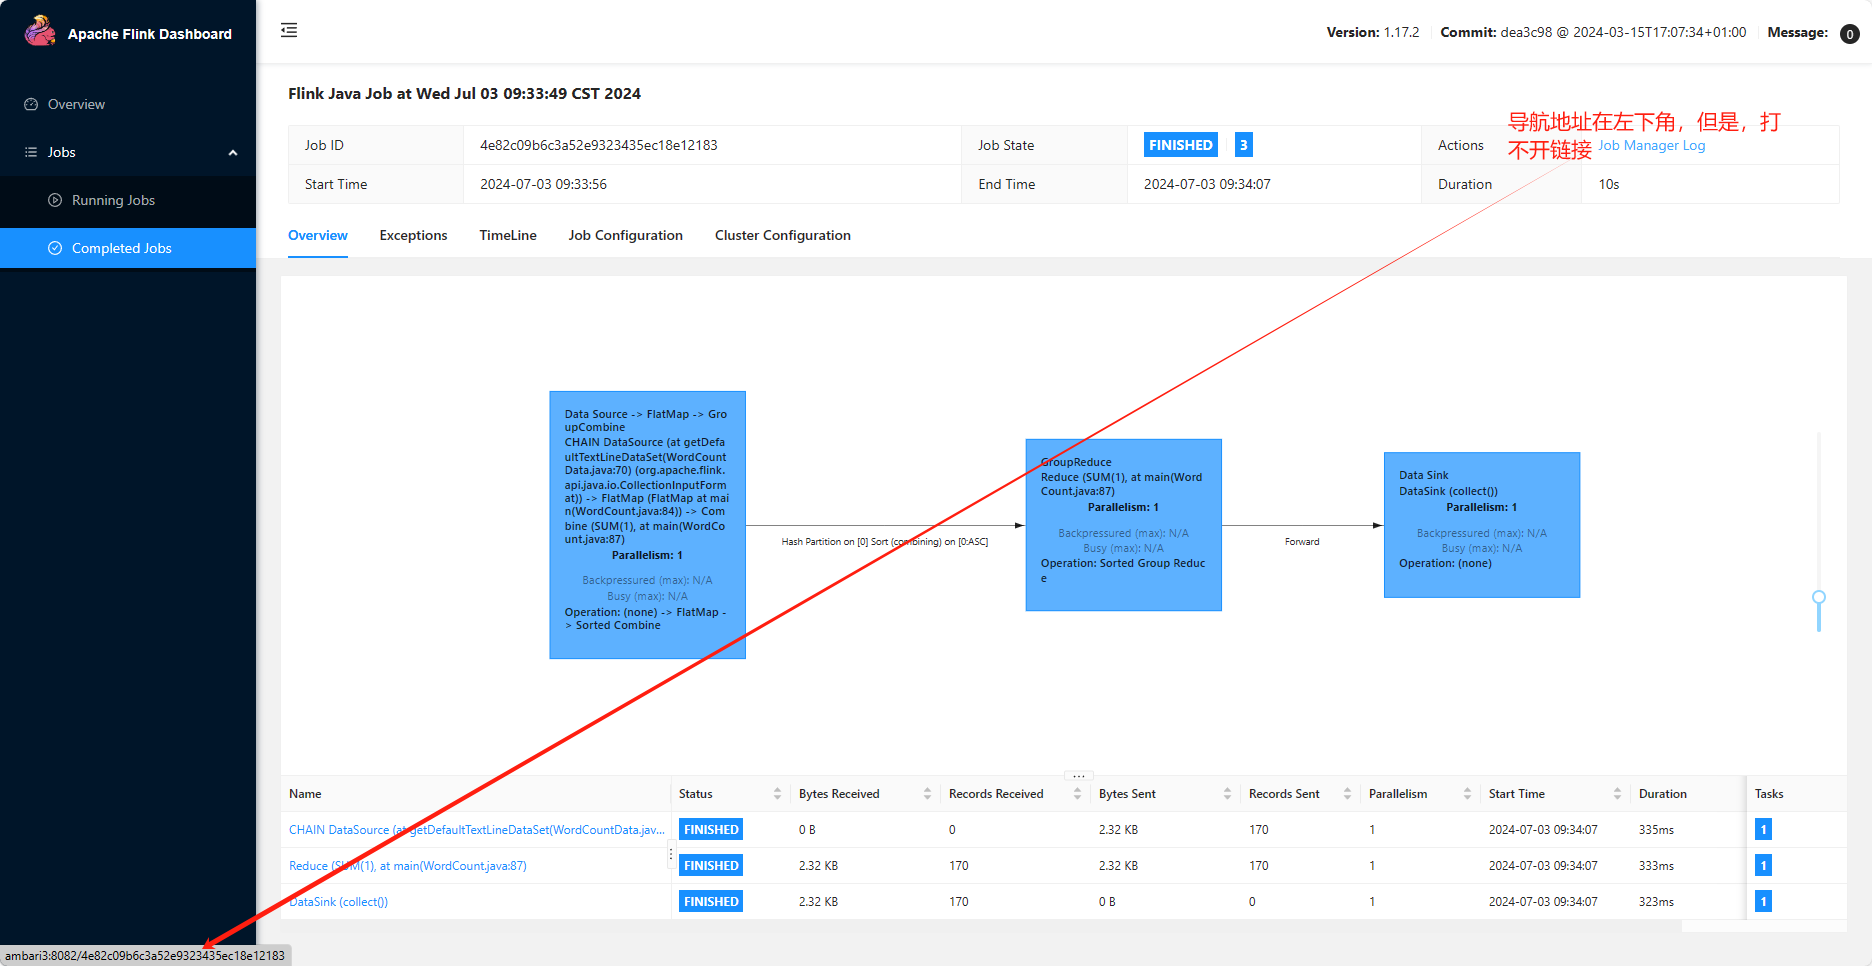
Task: Select the Data Source FlatMap GroupCombine node
Action: point(648,525)
